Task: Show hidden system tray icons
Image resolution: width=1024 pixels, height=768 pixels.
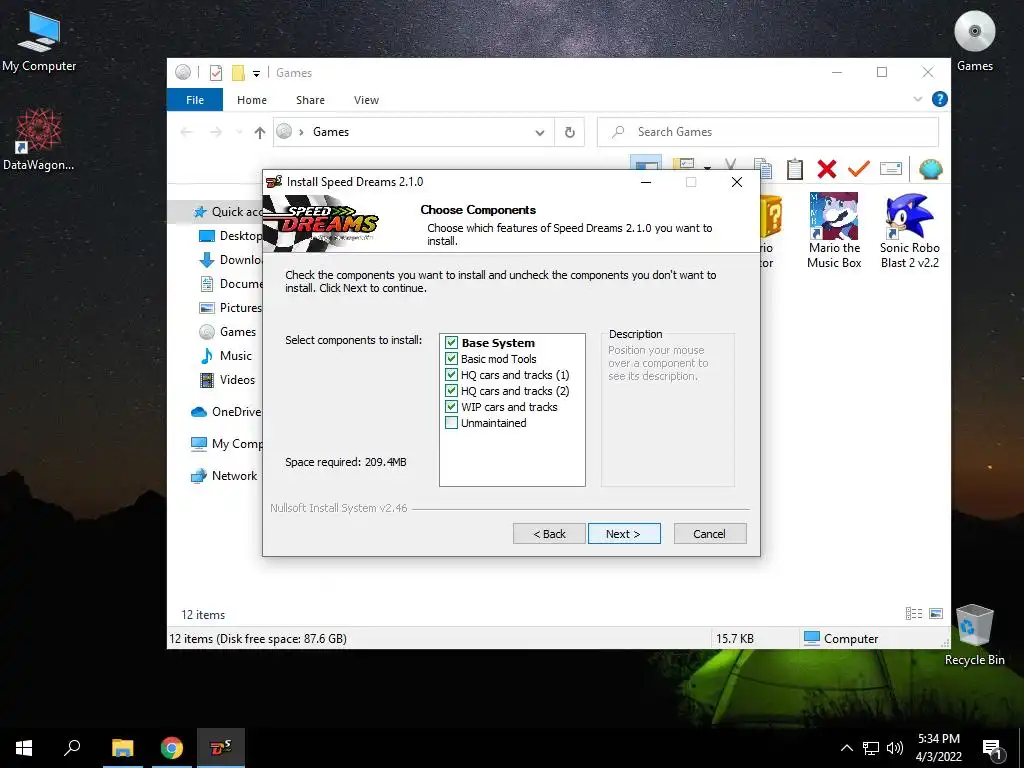Action: point(846,748)
